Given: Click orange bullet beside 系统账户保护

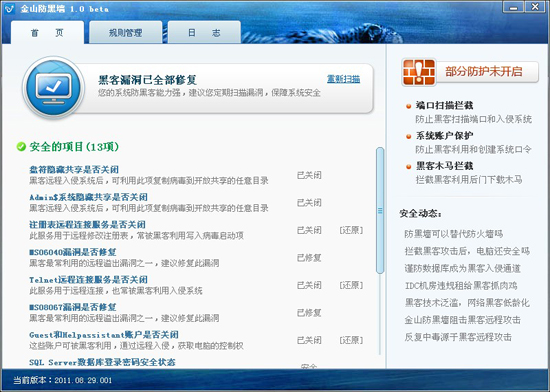Looking at the screenshot, I should (x=408, y=136).
